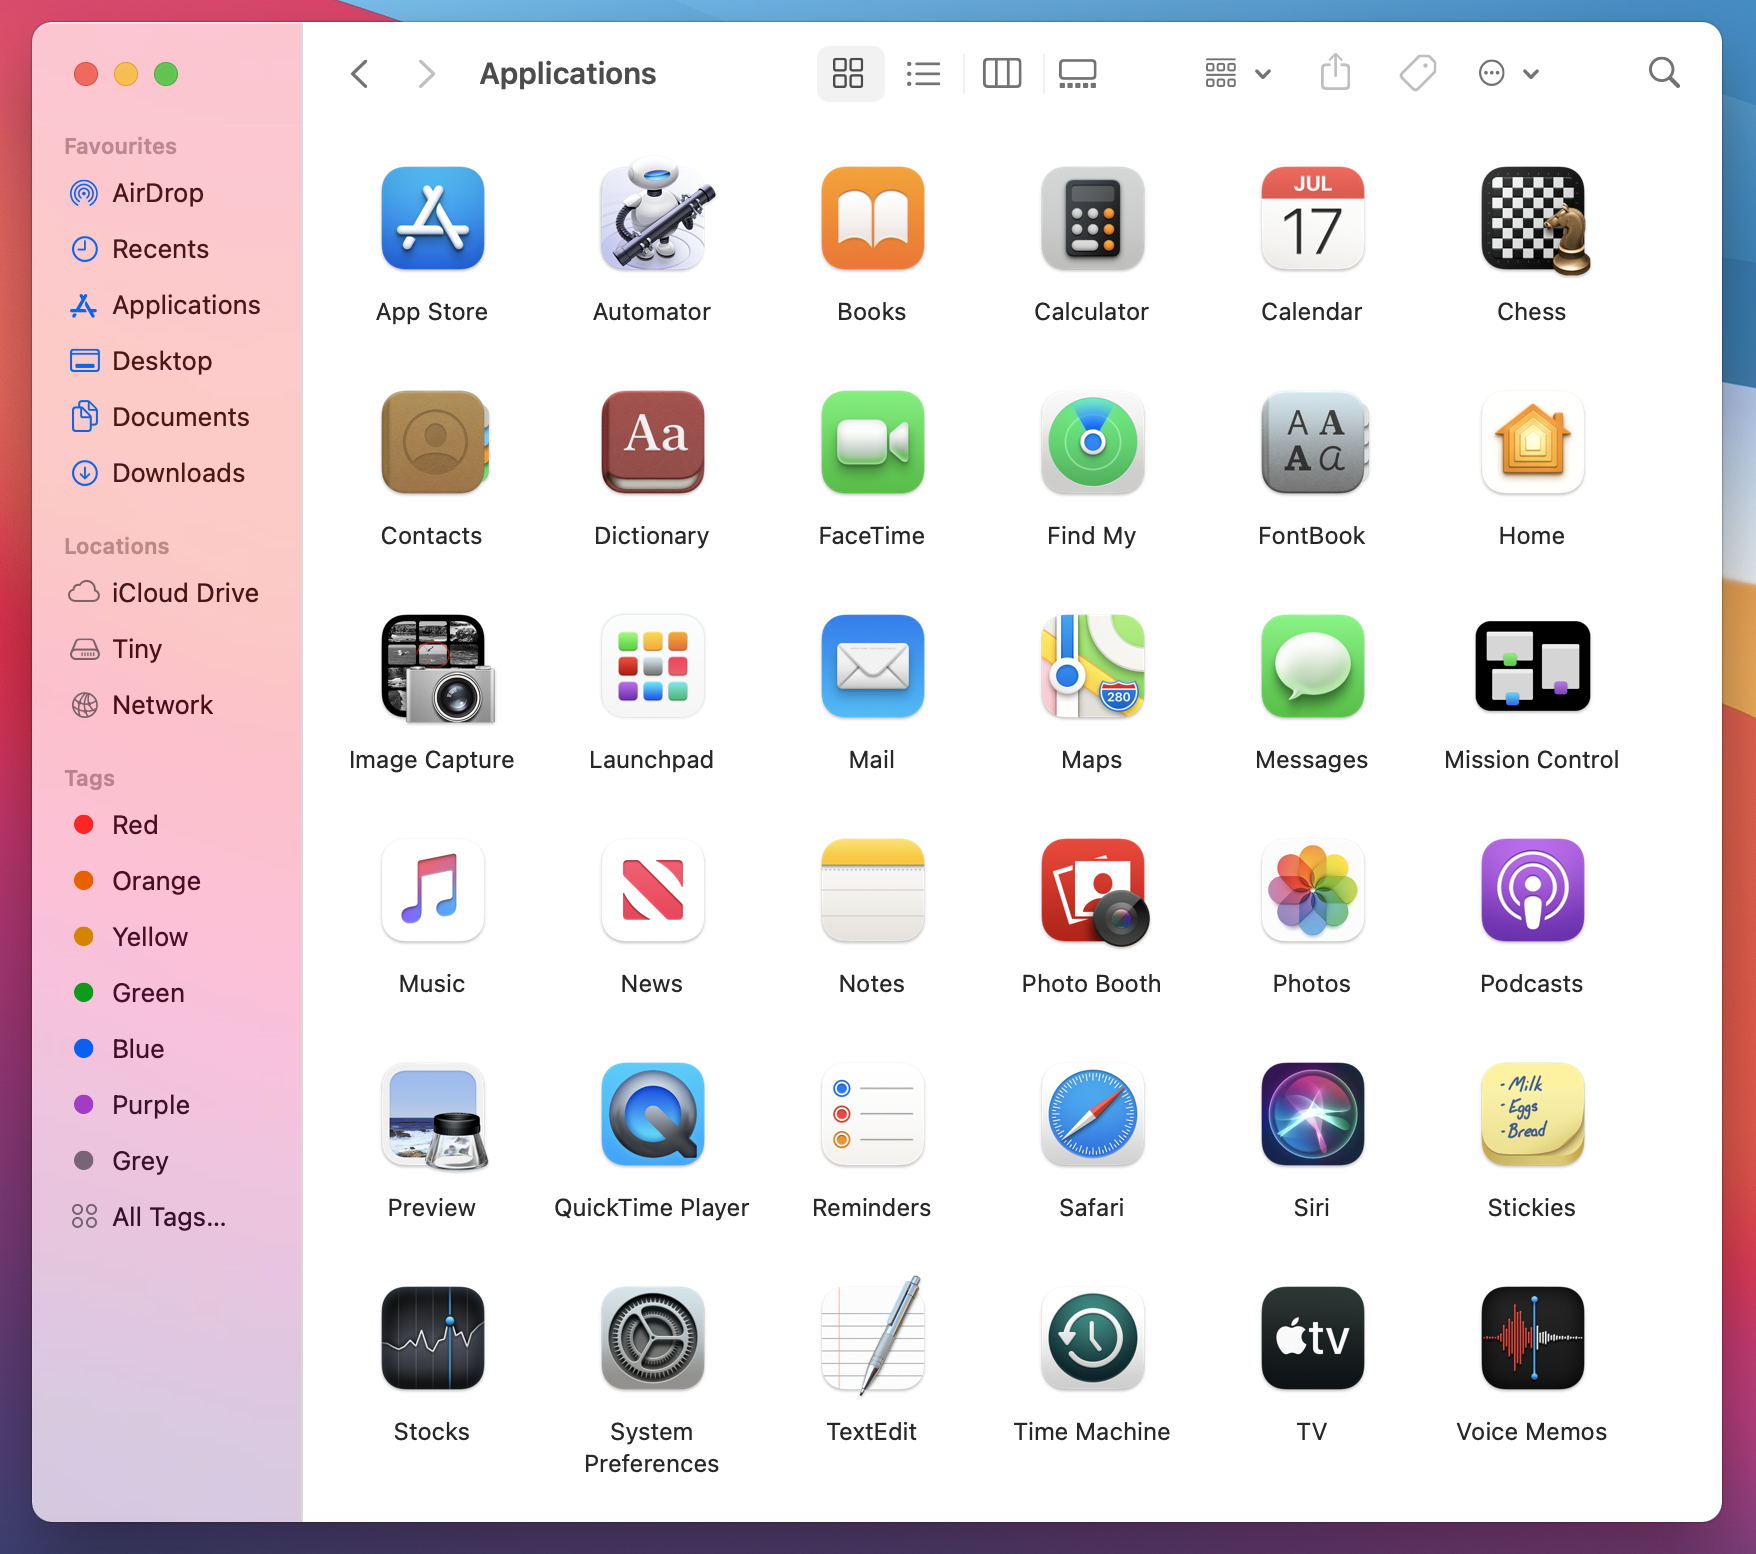Select the Photos app icon
Screen dimensions: 1756x1554
[x=1312, y=890]
